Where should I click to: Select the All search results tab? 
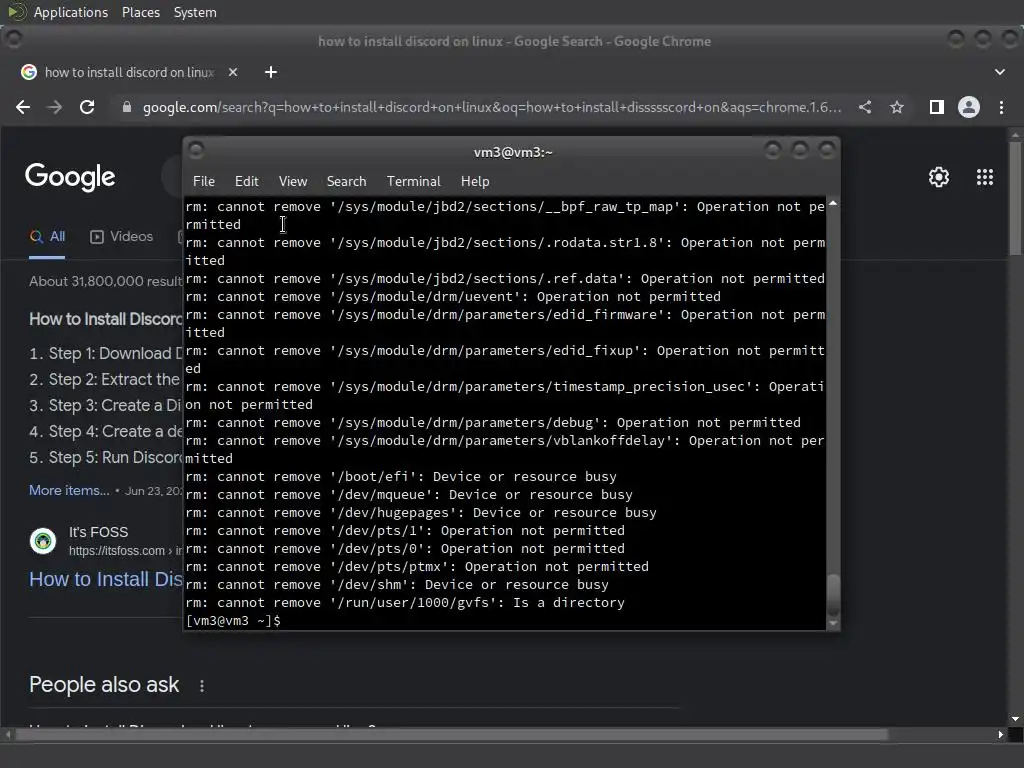point(47,236)
